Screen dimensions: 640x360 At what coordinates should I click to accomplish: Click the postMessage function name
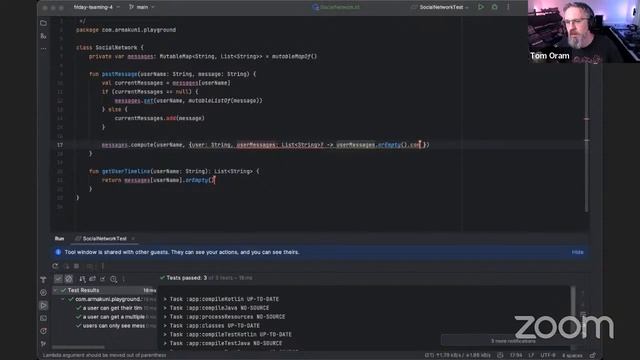(x=120, y=74)
